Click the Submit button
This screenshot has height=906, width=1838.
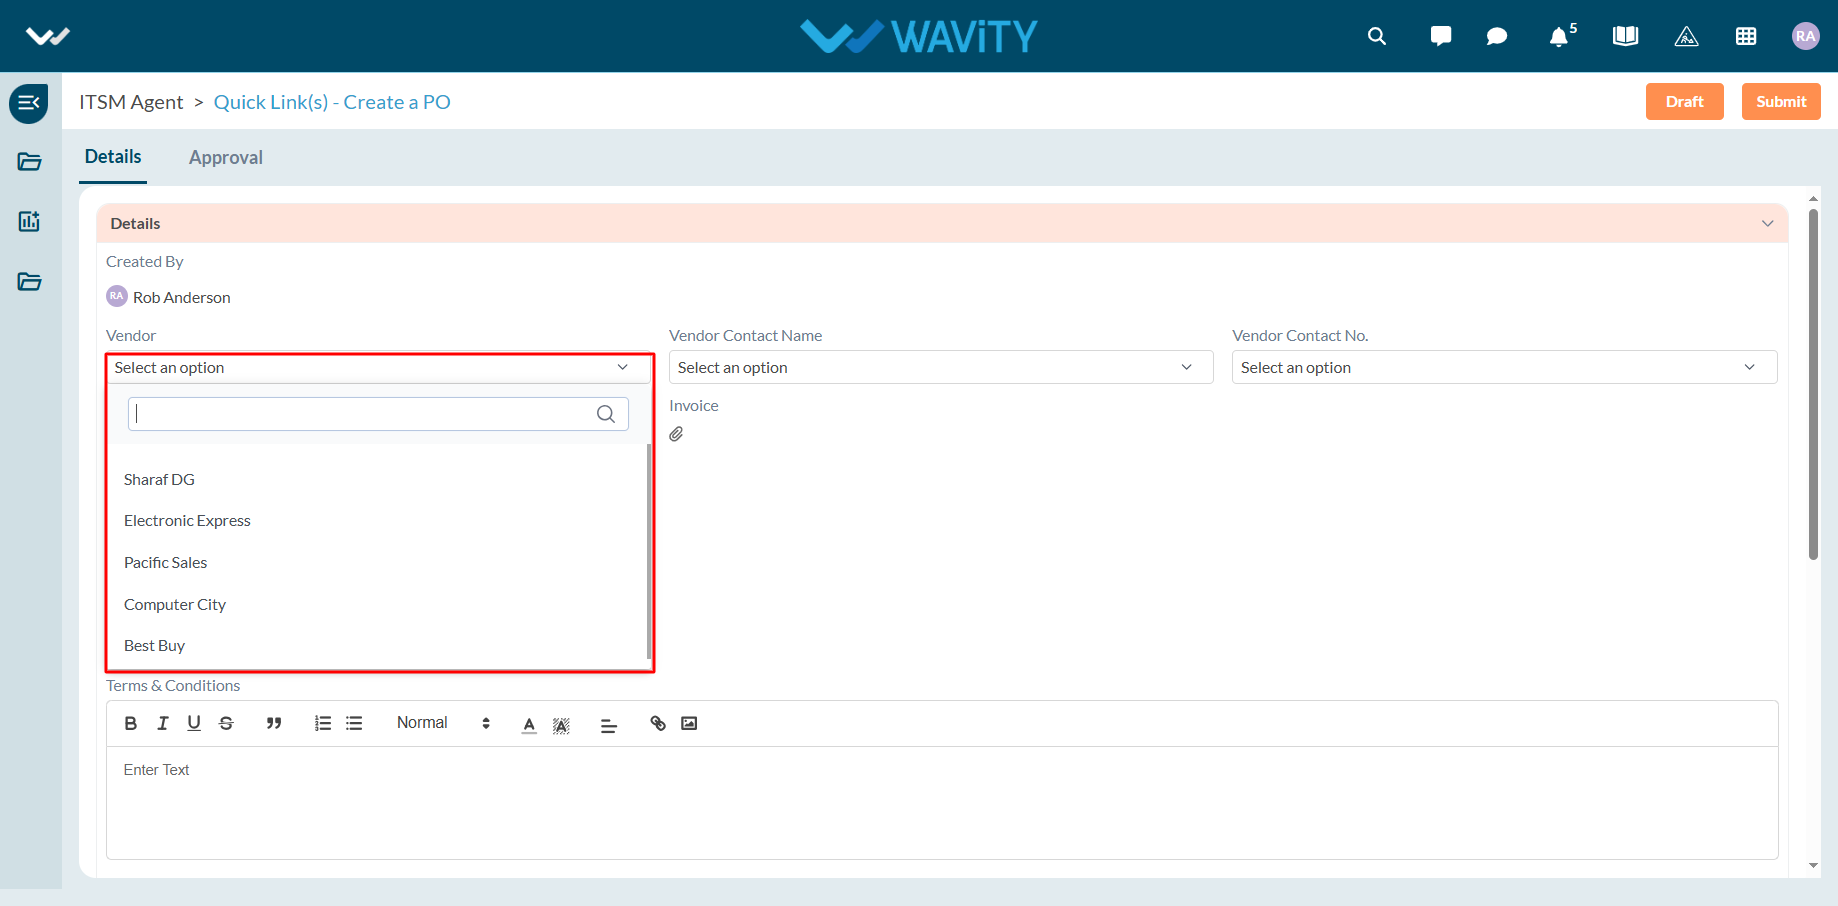pos(1781,102)
